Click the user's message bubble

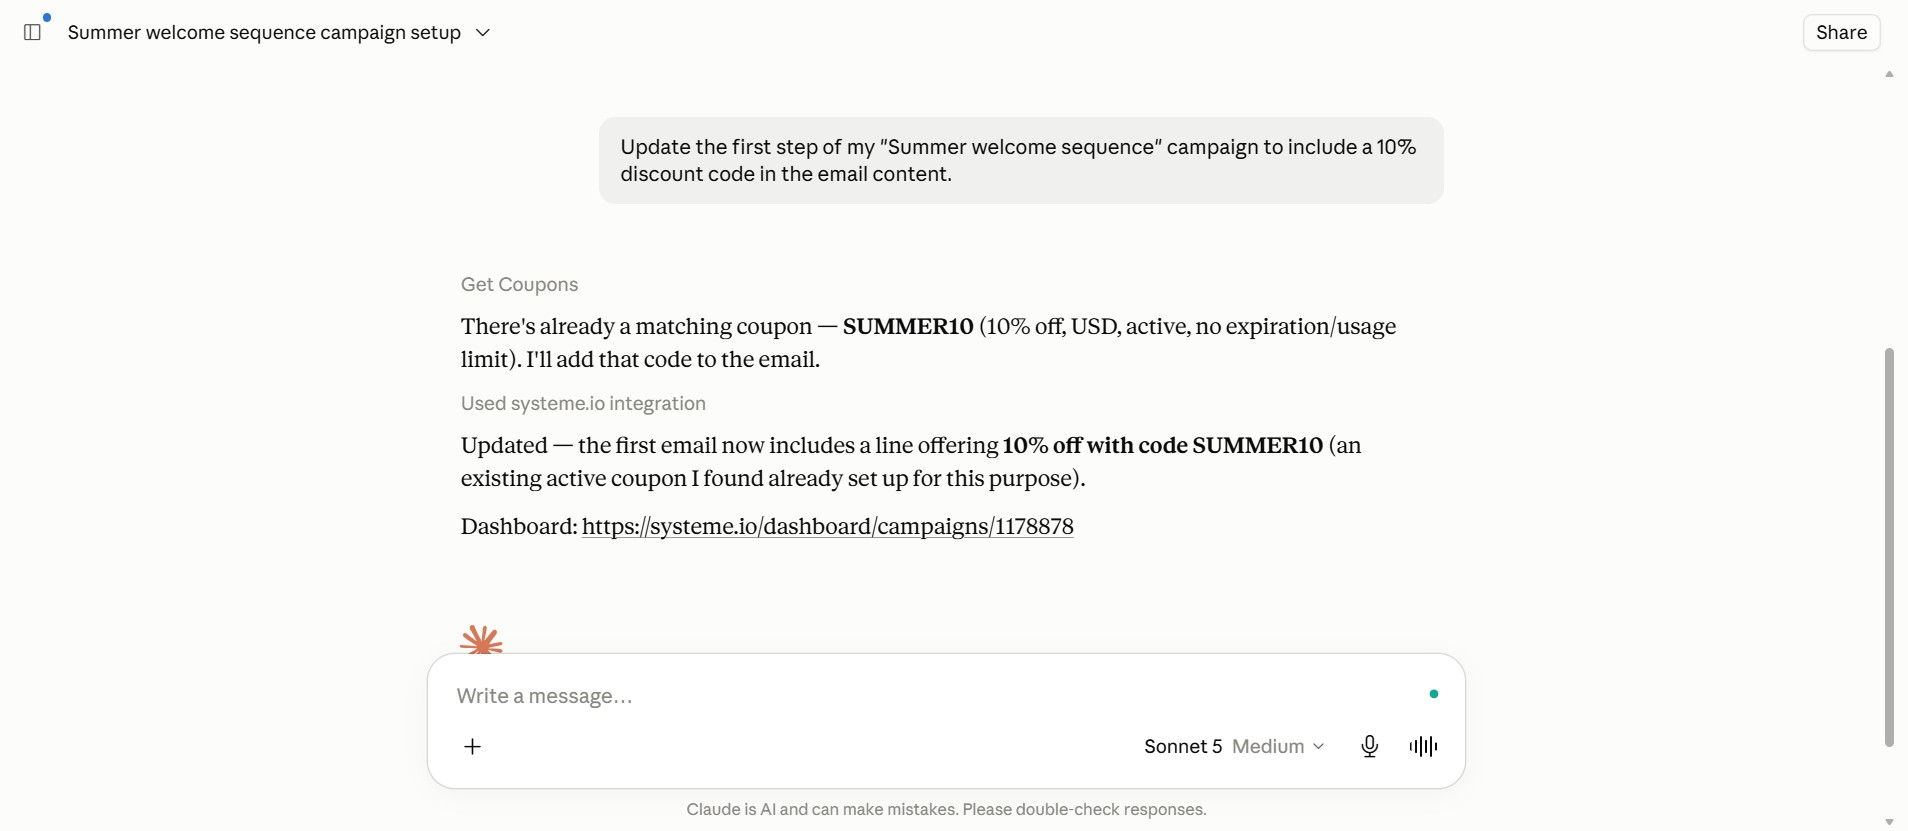[1021, 160]
